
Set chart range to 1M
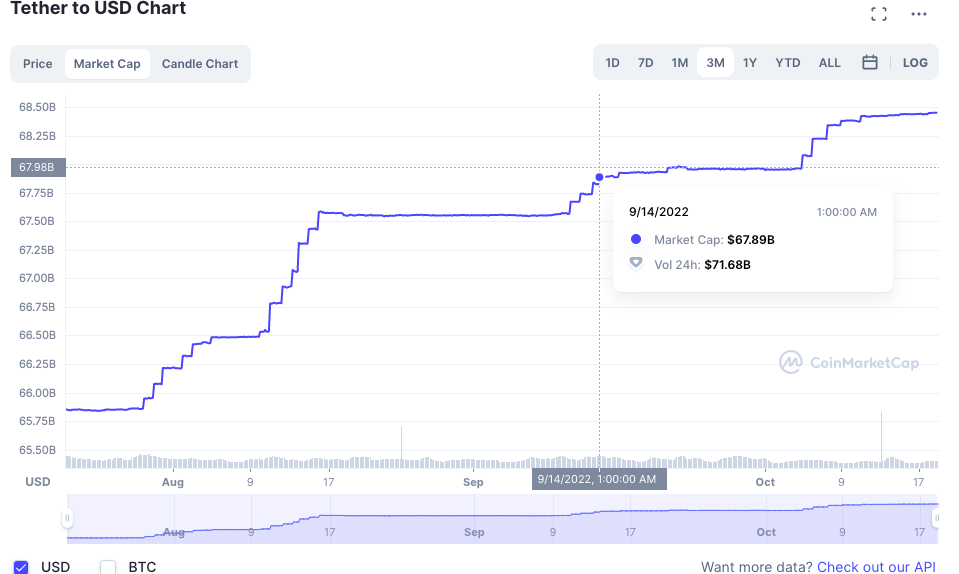click(x=679, y=62)
